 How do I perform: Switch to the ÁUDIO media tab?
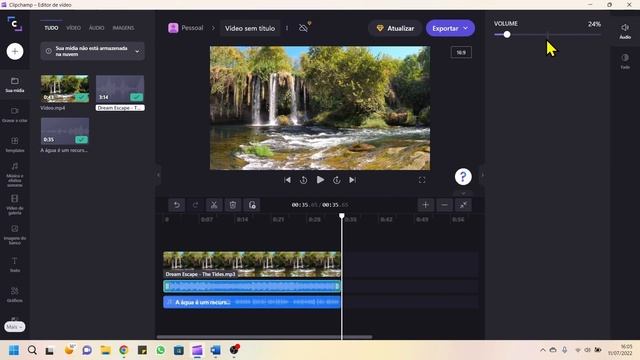[96, 28]
